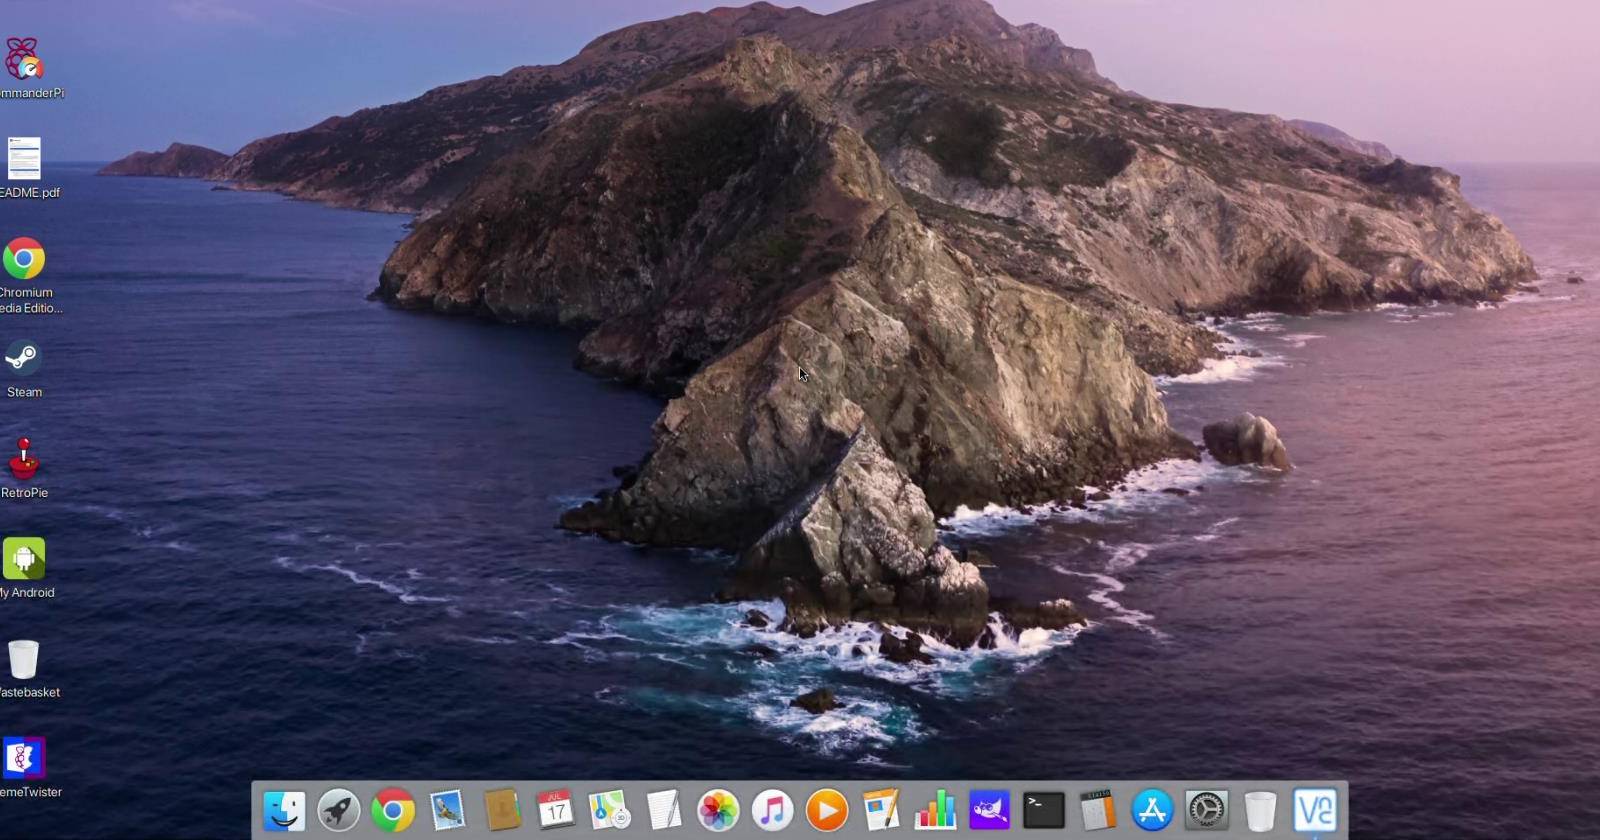Select the My Android desktop icon
Screen dimensions: 1600x840
coord(26,568)
